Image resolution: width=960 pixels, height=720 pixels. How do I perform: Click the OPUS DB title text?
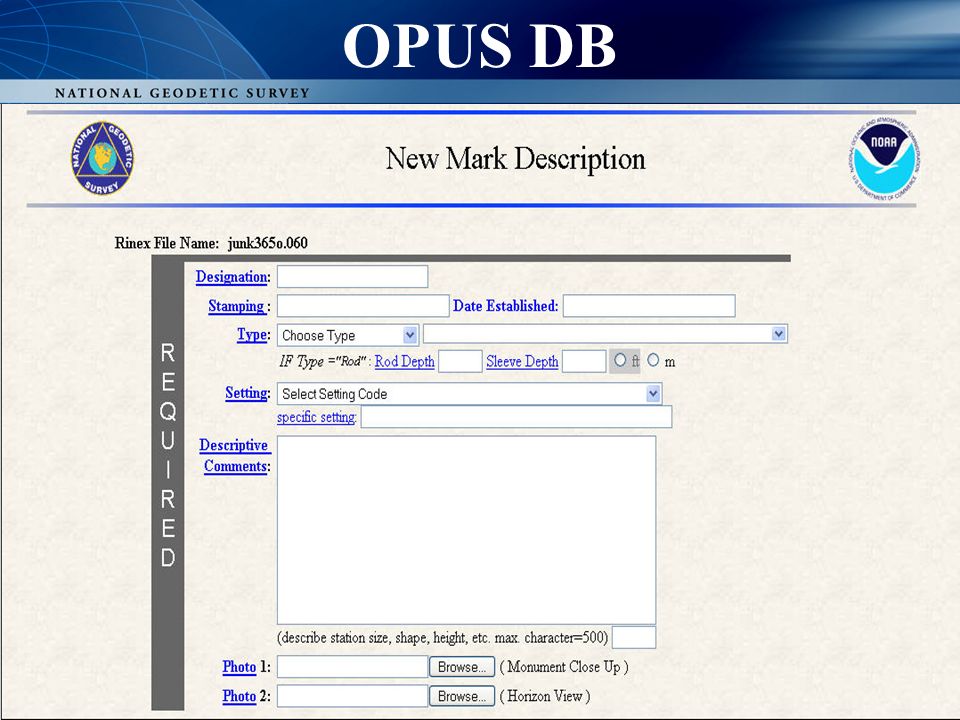click(479, 45)
